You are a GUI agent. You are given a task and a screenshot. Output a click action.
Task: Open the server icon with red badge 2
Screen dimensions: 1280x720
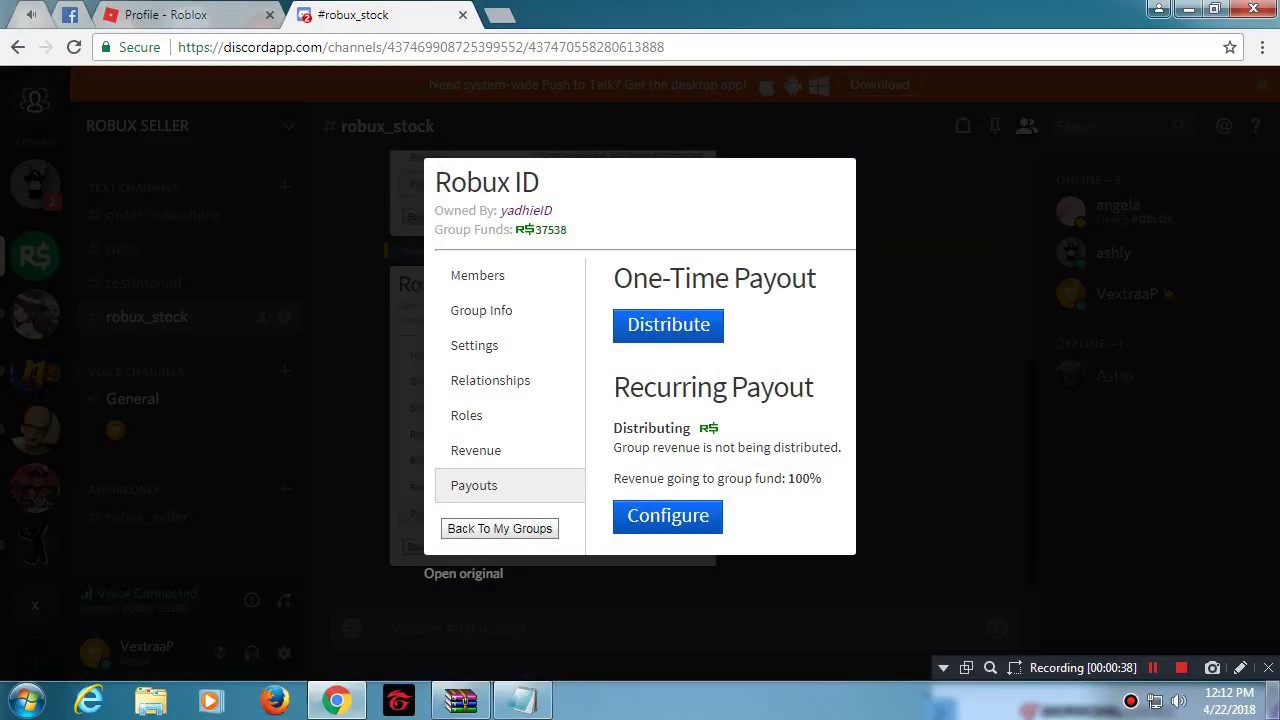point(35,185)
